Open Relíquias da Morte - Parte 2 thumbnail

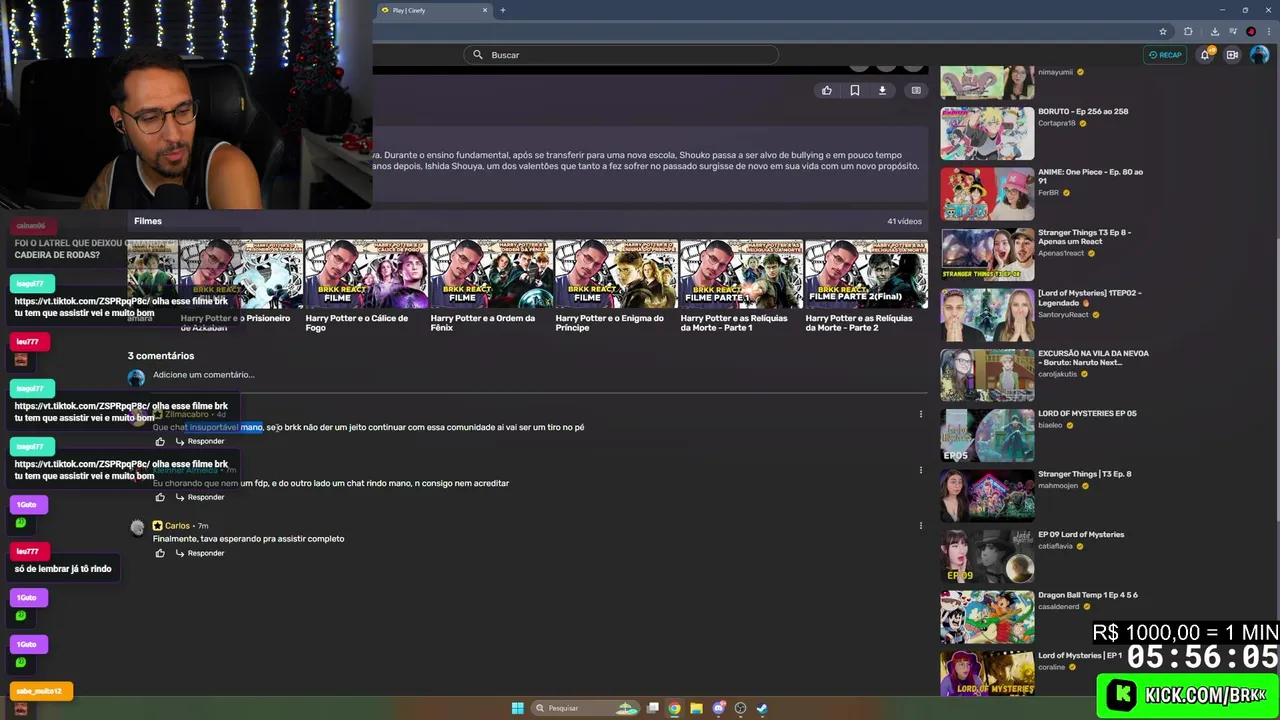(866, 274)
